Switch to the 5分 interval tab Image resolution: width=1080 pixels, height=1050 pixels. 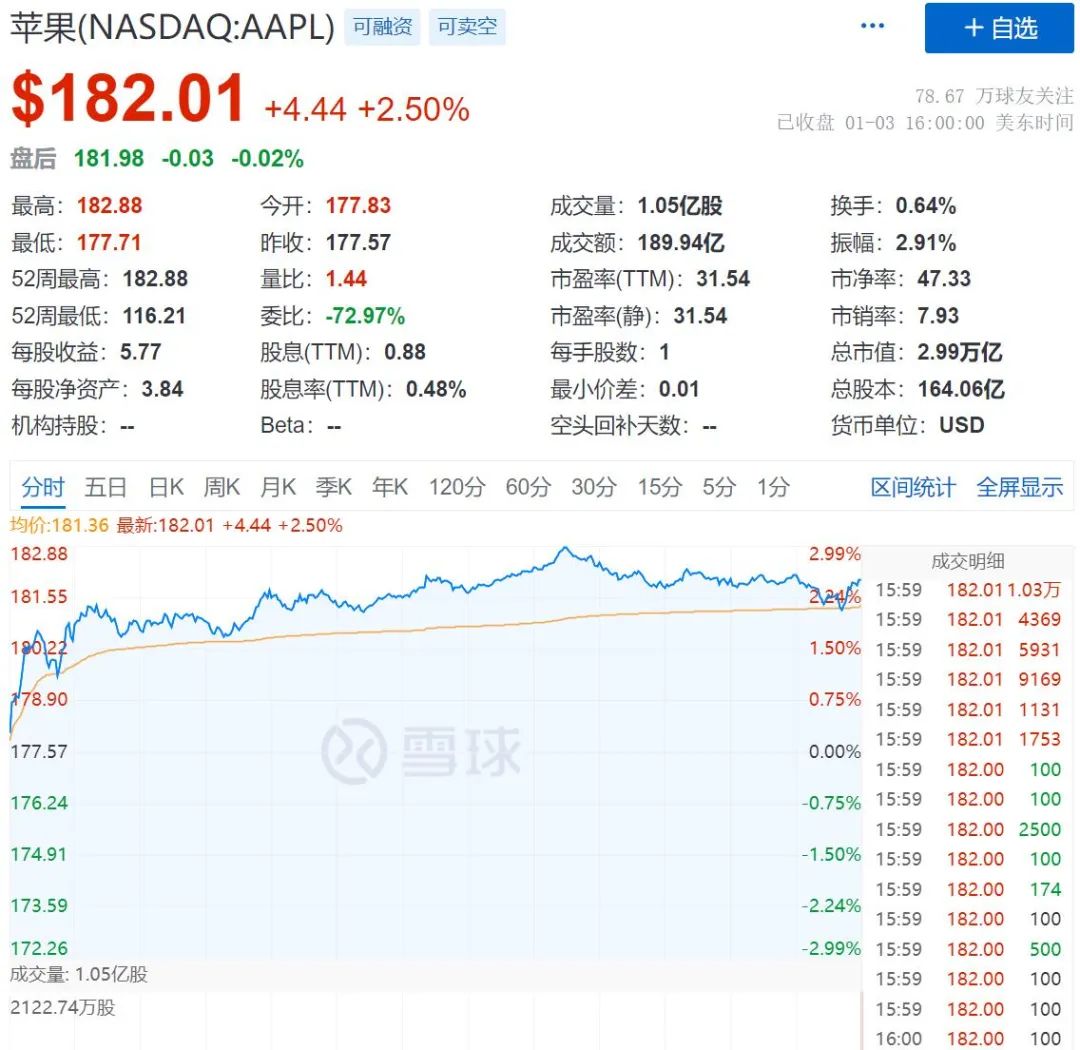coord(718,487)
